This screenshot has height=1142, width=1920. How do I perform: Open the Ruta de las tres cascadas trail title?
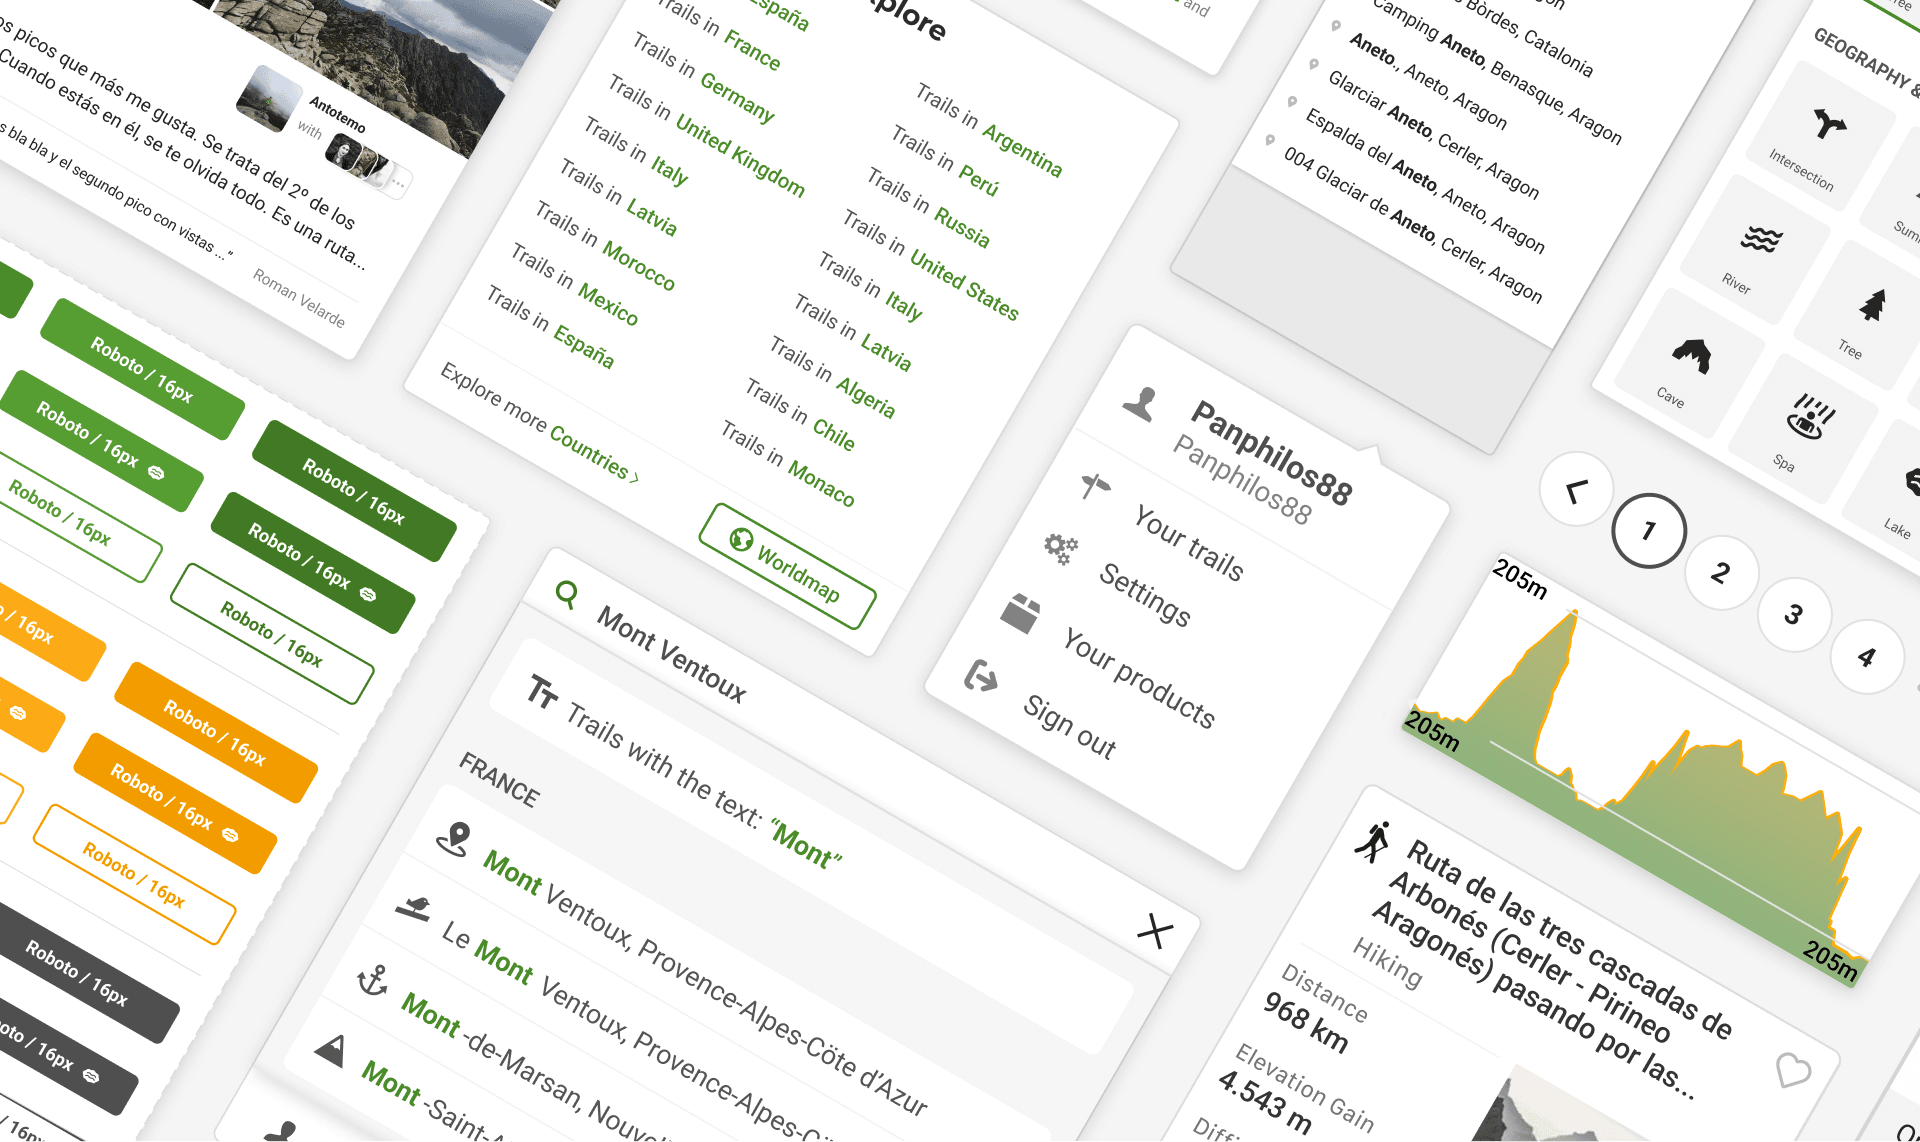[x=1551, y=969]
